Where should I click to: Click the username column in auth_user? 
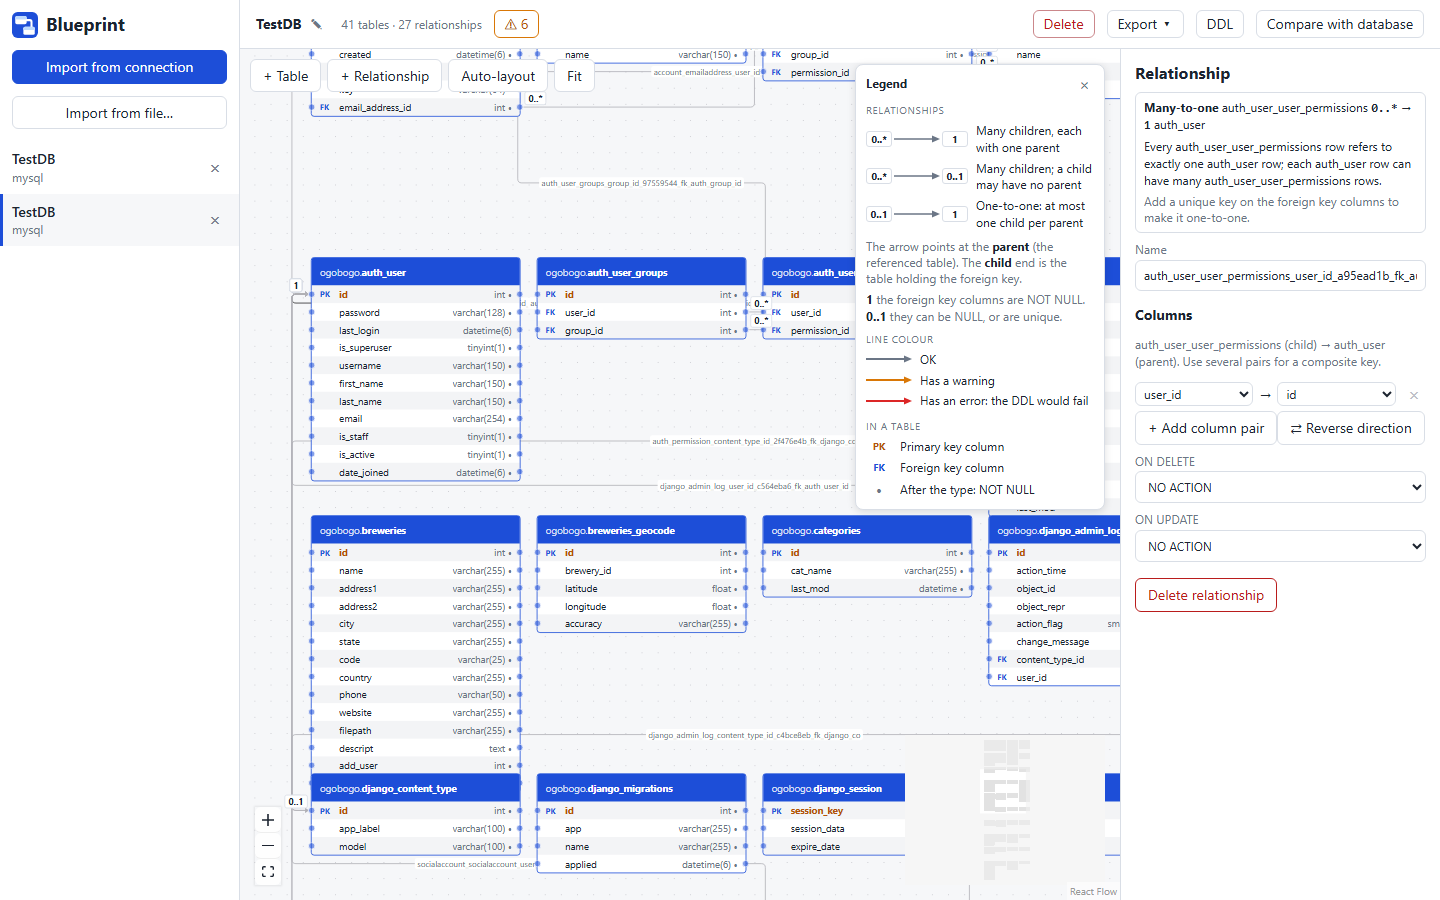click(x=416, y=366)
